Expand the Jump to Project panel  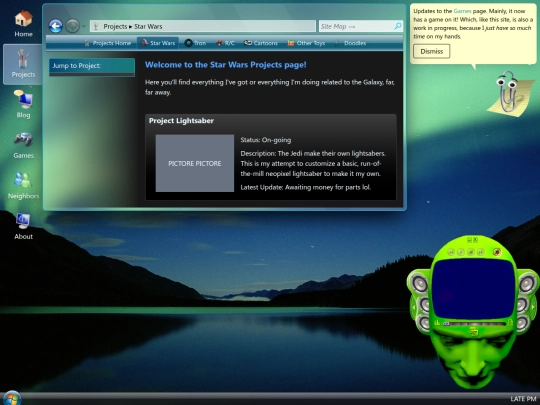click(92, 67)
